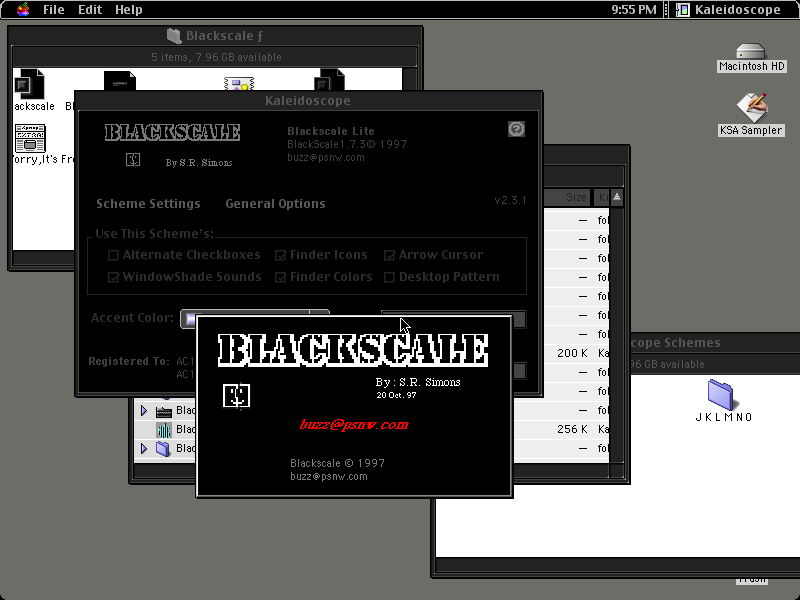
Task: Click the 9:55 PM menu bar clock
Action: click(634, 9)
